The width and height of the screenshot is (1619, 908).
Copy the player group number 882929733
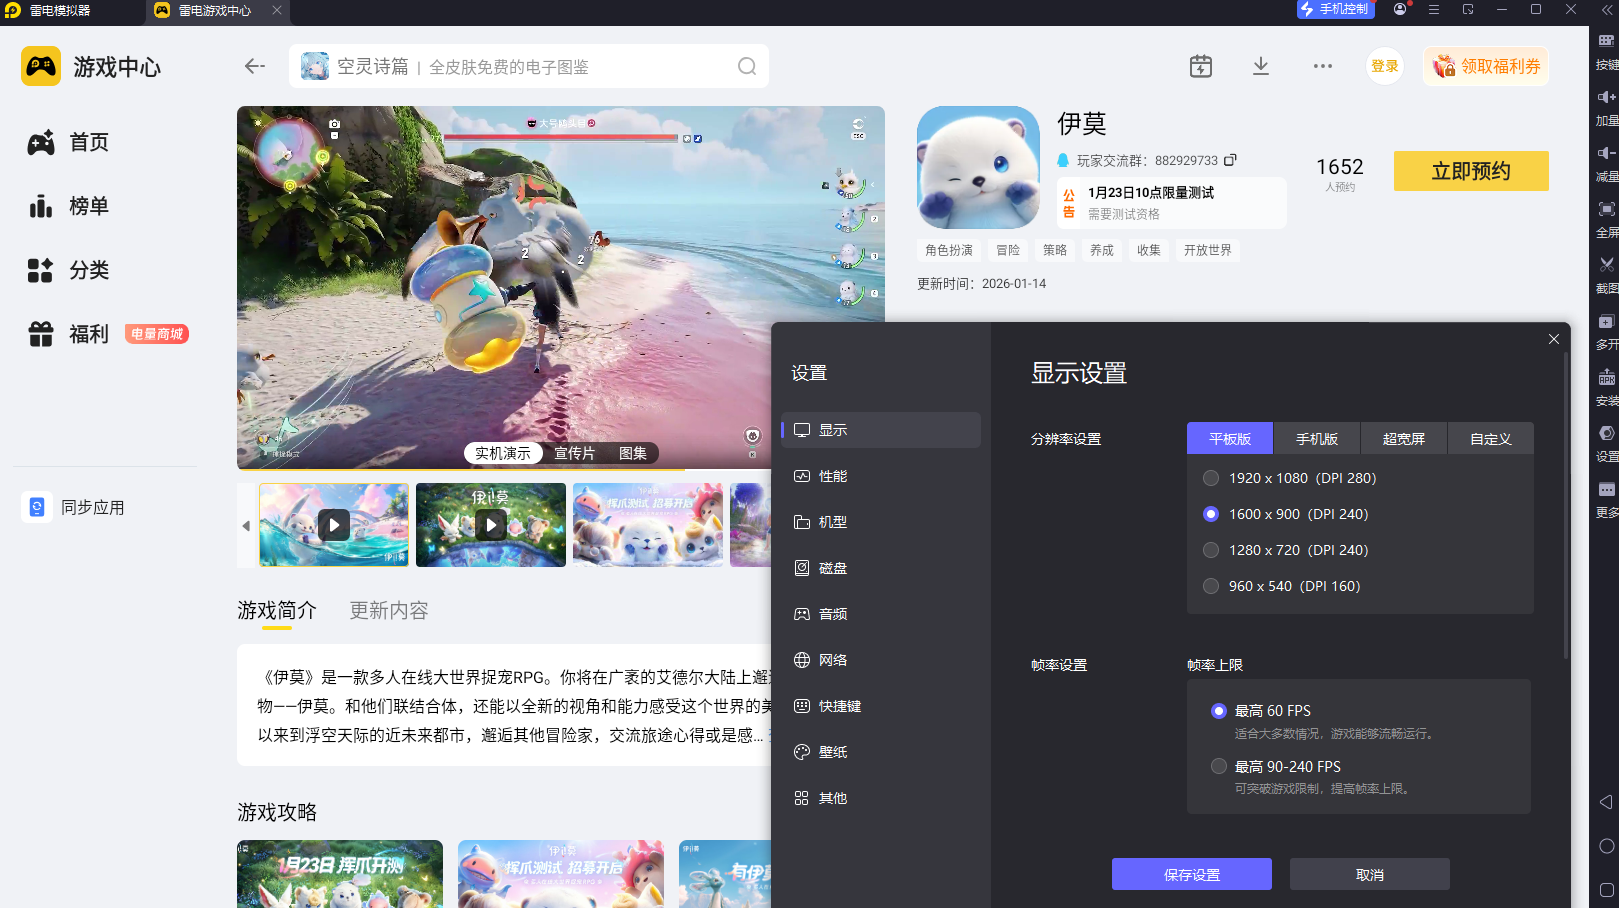coord(1231,160)
